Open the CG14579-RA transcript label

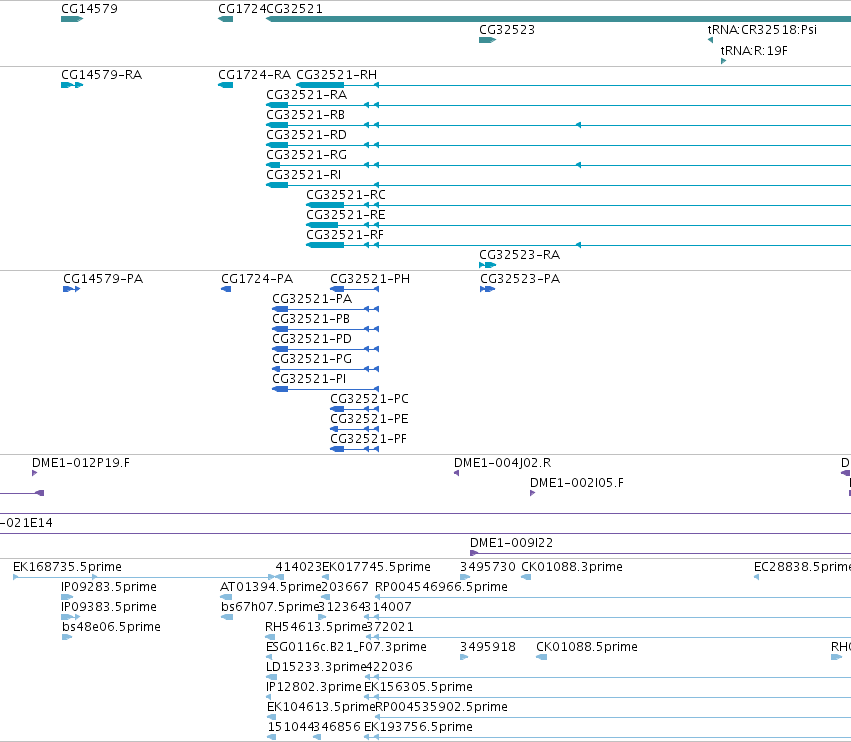click(101, 74)
